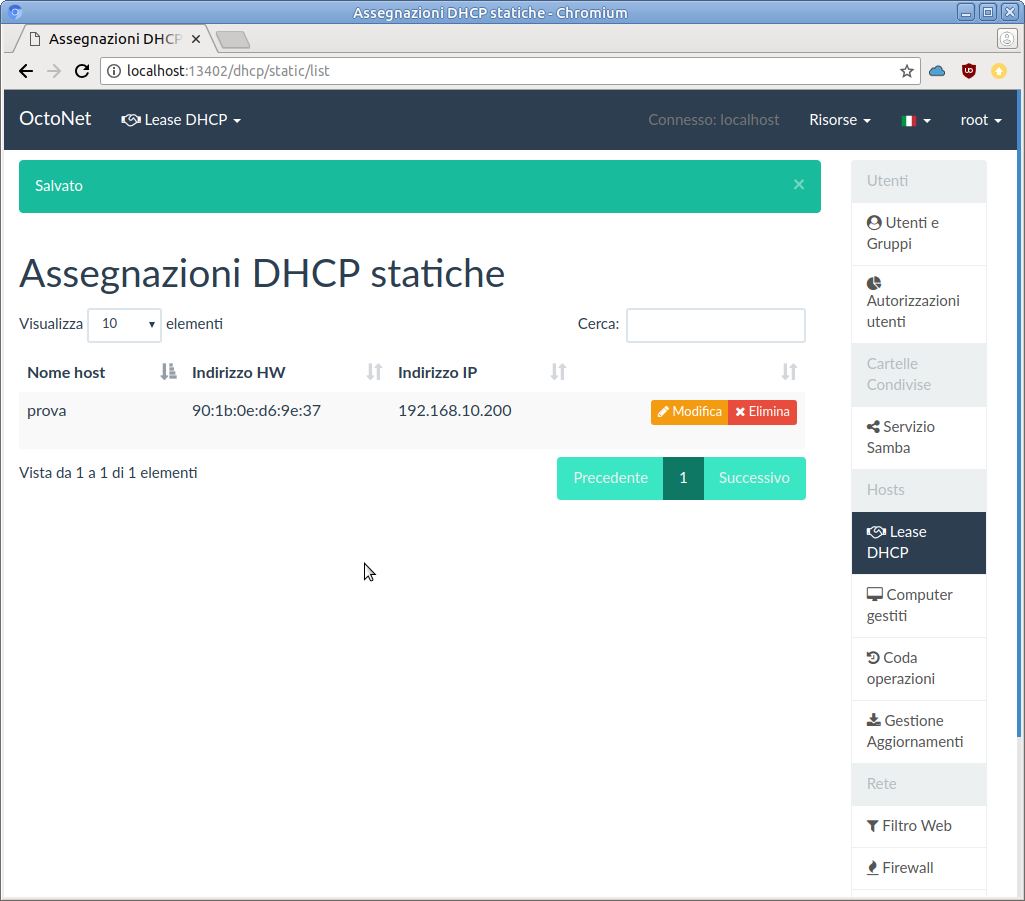This screenshot has height=901, width=1025.
Task: Reload the page with the refresh icon
Action: pyautogui.click(x=82, y=71)
